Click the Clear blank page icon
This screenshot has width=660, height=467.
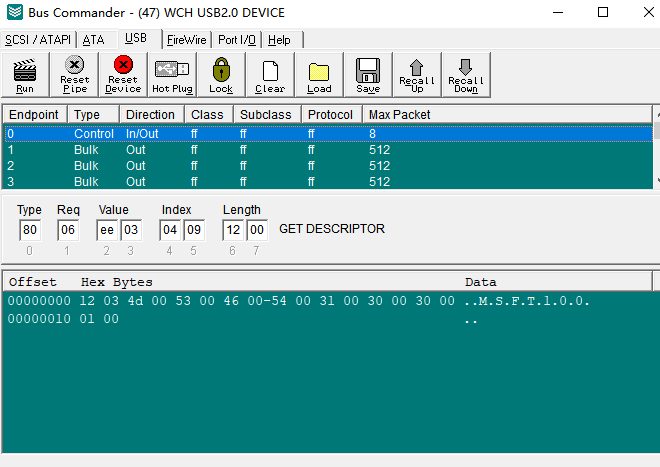pyautogui.click(x=270, y=71)
